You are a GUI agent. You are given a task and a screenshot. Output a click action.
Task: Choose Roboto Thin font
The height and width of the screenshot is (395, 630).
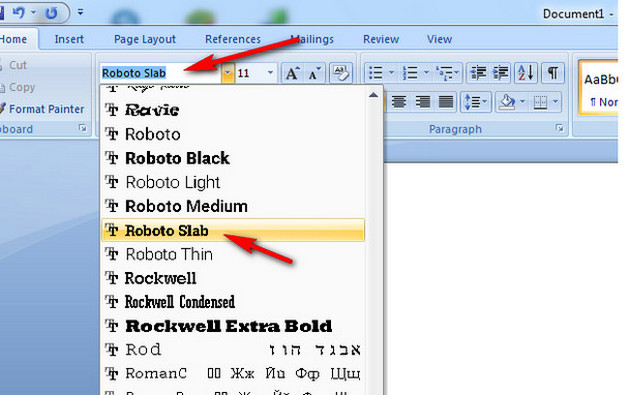(x=233, y=254)
